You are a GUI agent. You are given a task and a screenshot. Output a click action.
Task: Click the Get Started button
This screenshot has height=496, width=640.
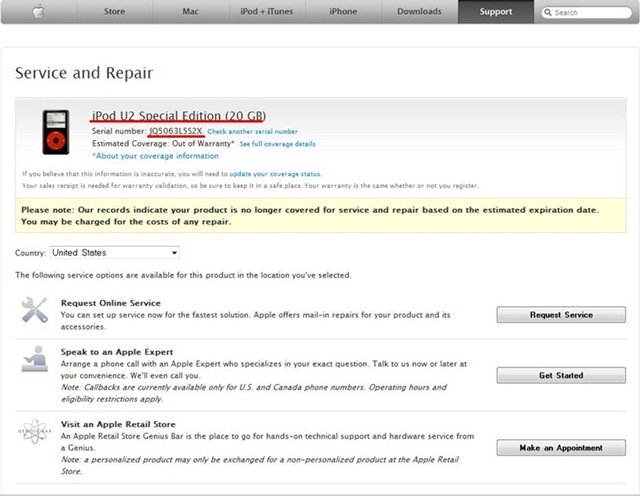(x=561, y=375)
